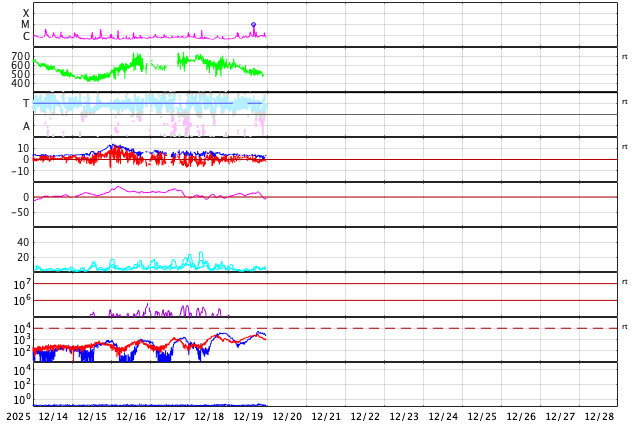Click the 10^7 axis tick label
This screenshot has width=634, height=424.
click(22, 285)
